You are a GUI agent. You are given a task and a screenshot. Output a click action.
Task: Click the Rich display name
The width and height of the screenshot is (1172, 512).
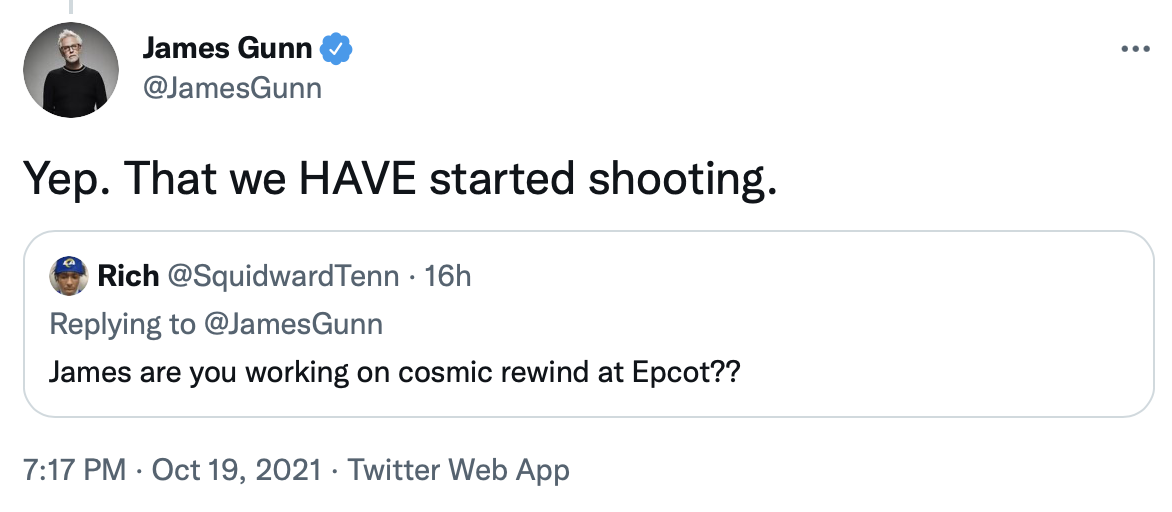point(128,276)
